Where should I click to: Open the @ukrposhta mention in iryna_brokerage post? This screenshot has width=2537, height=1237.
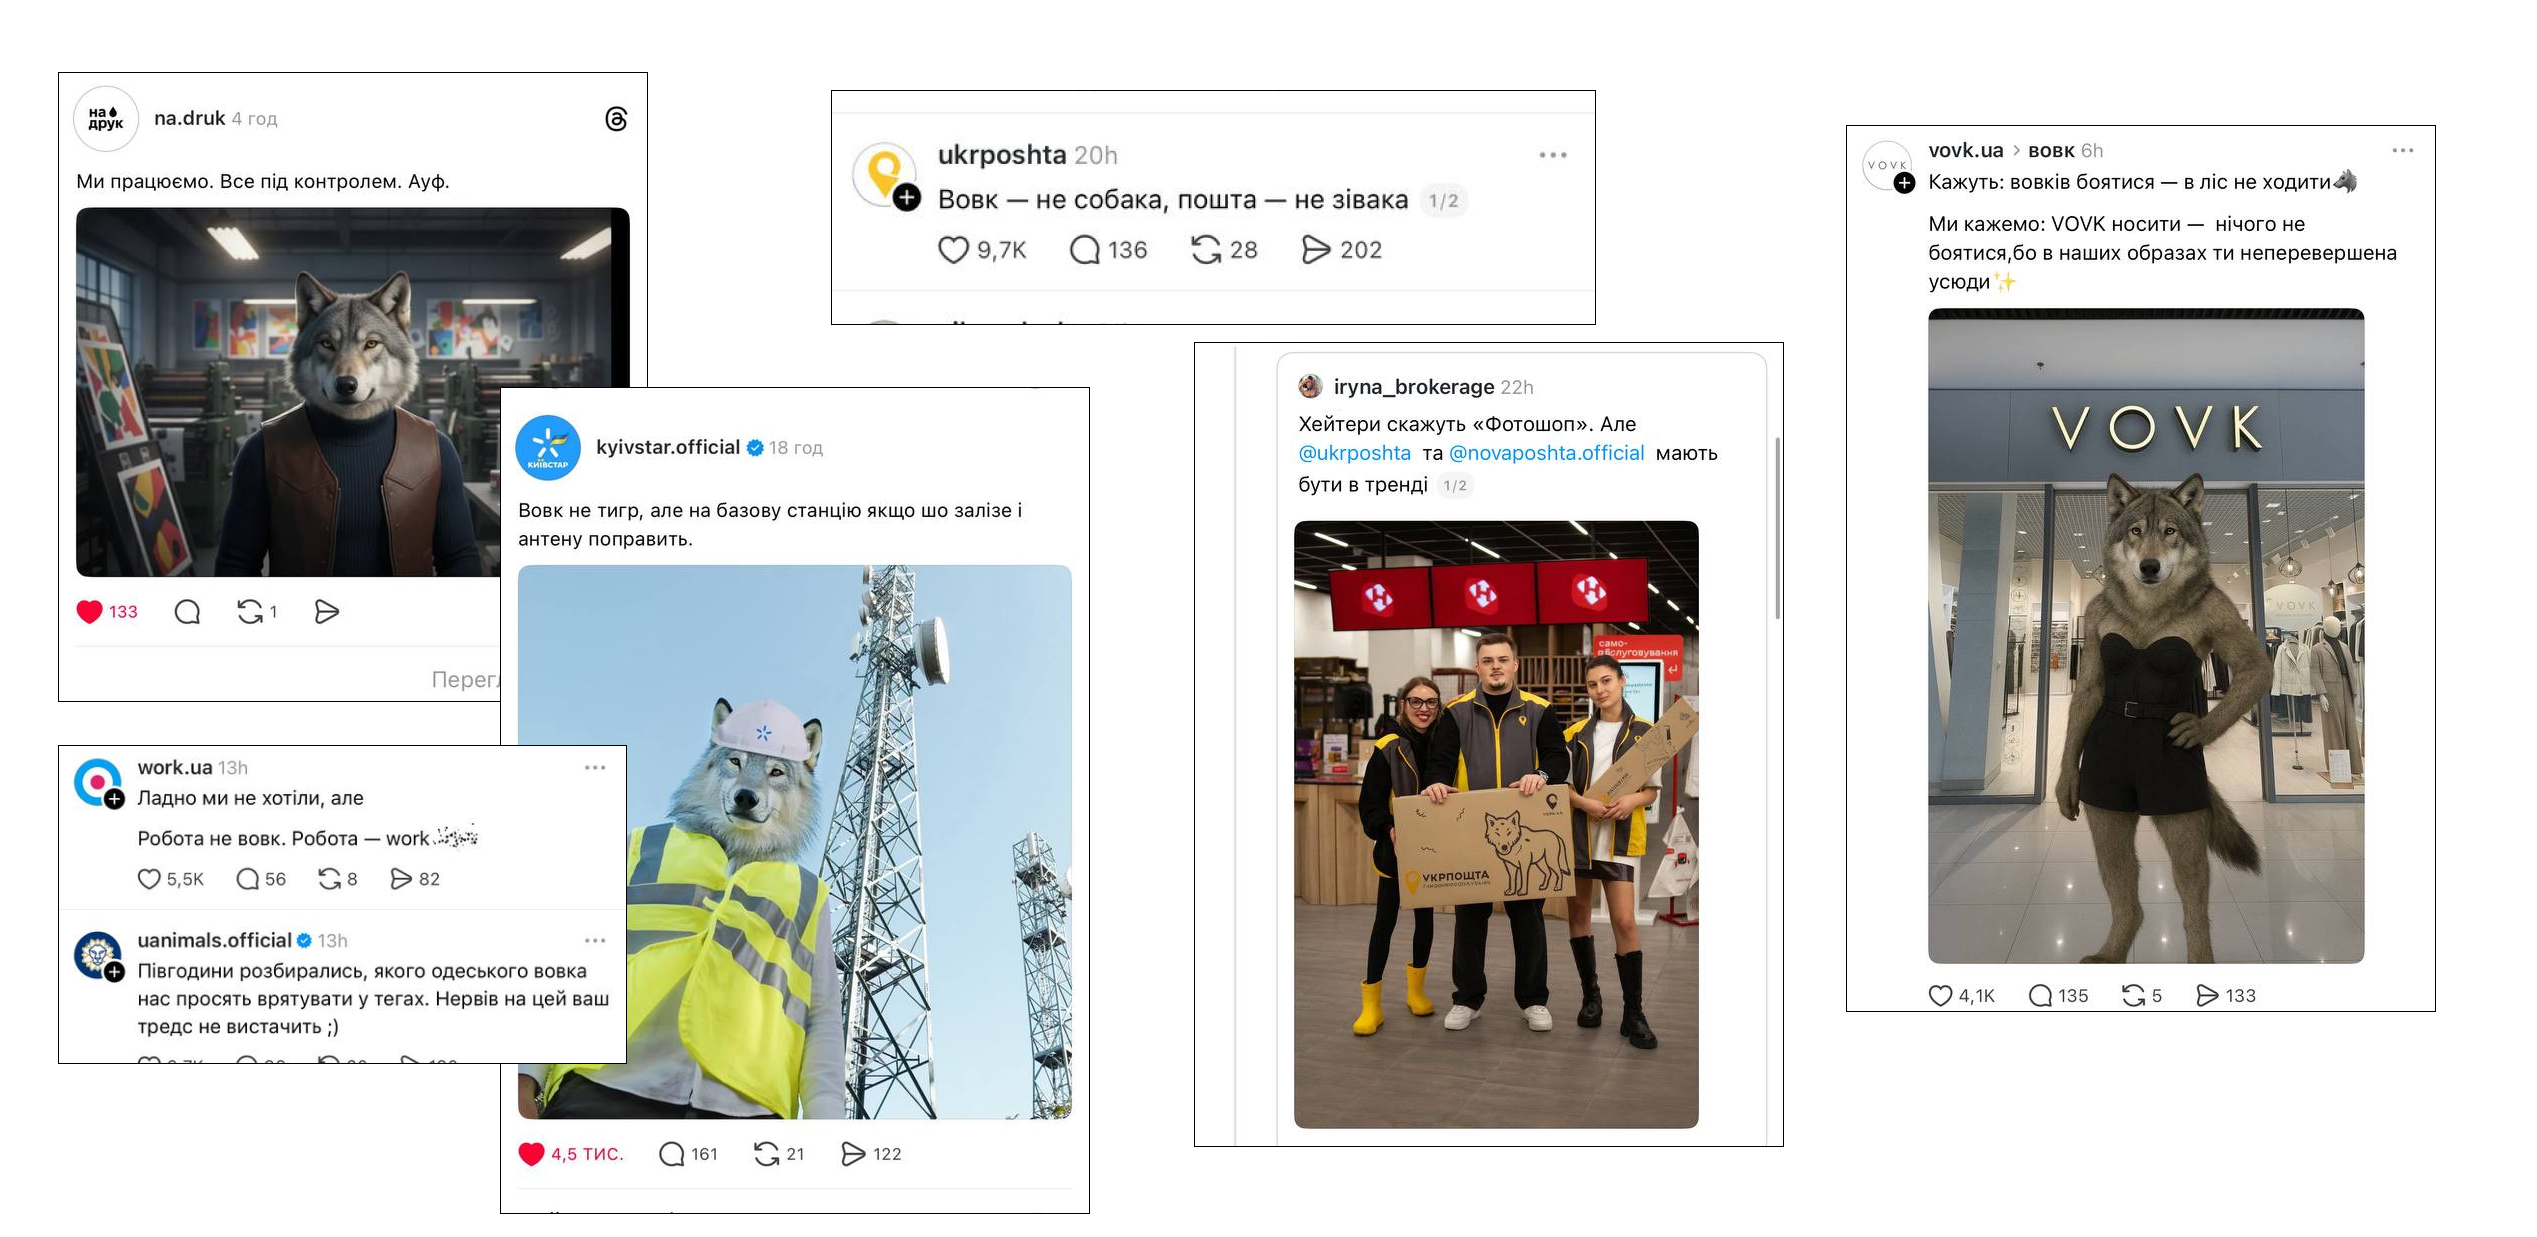pos(1354,453)
